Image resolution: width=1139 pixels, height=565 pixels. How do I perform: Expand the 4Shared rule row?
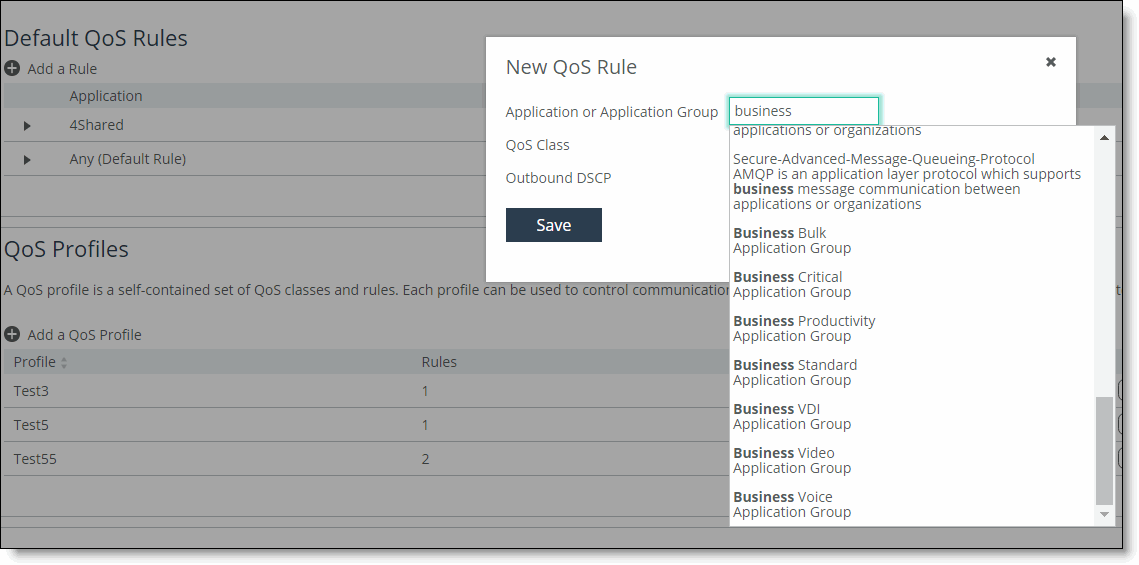27,126
